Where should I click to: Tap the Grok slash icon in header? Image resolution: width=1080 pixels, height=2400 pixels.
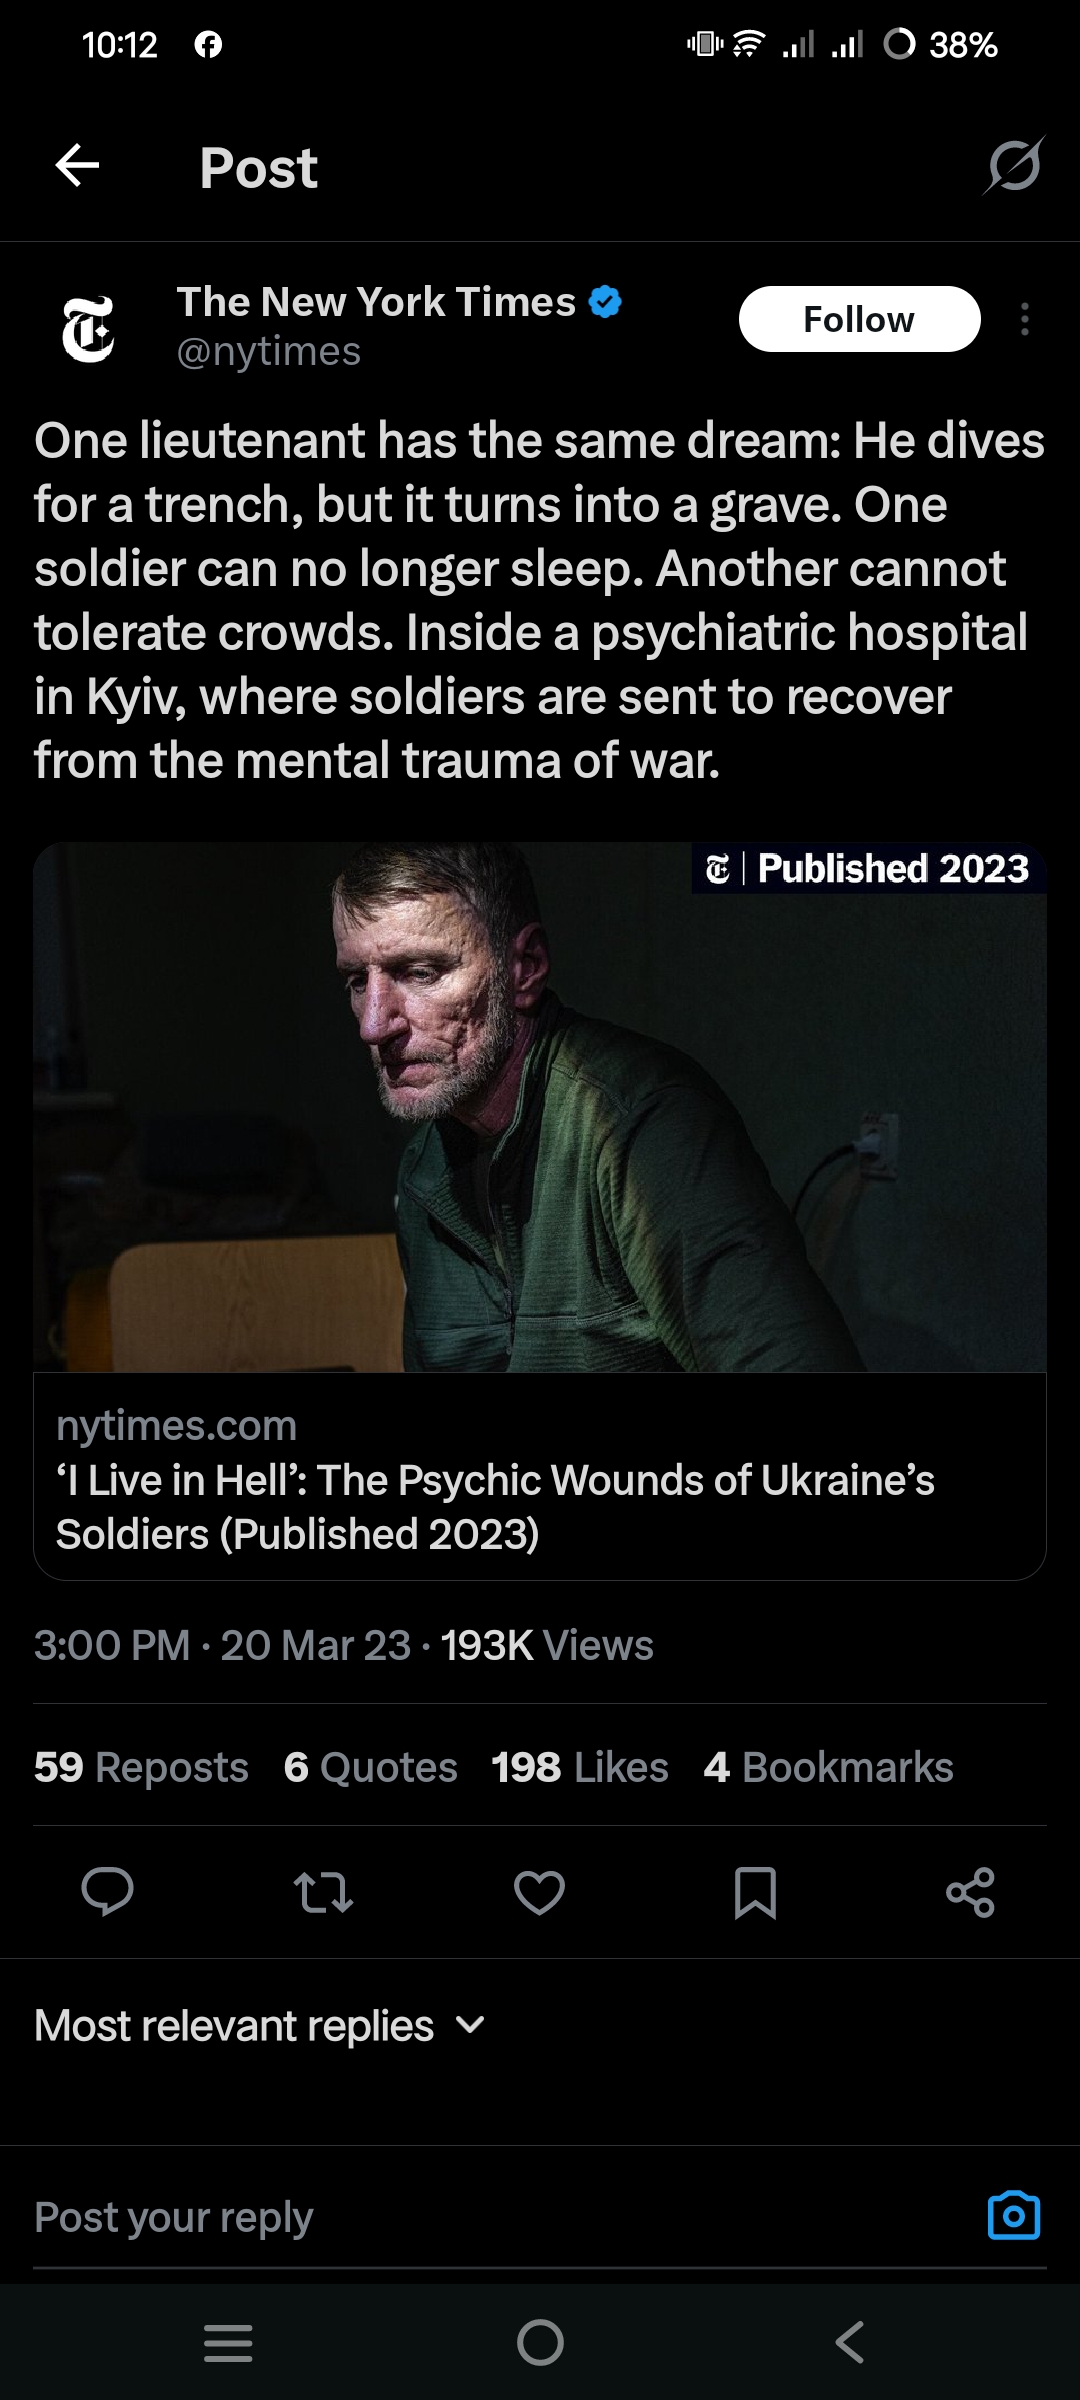coord(1014,165)
